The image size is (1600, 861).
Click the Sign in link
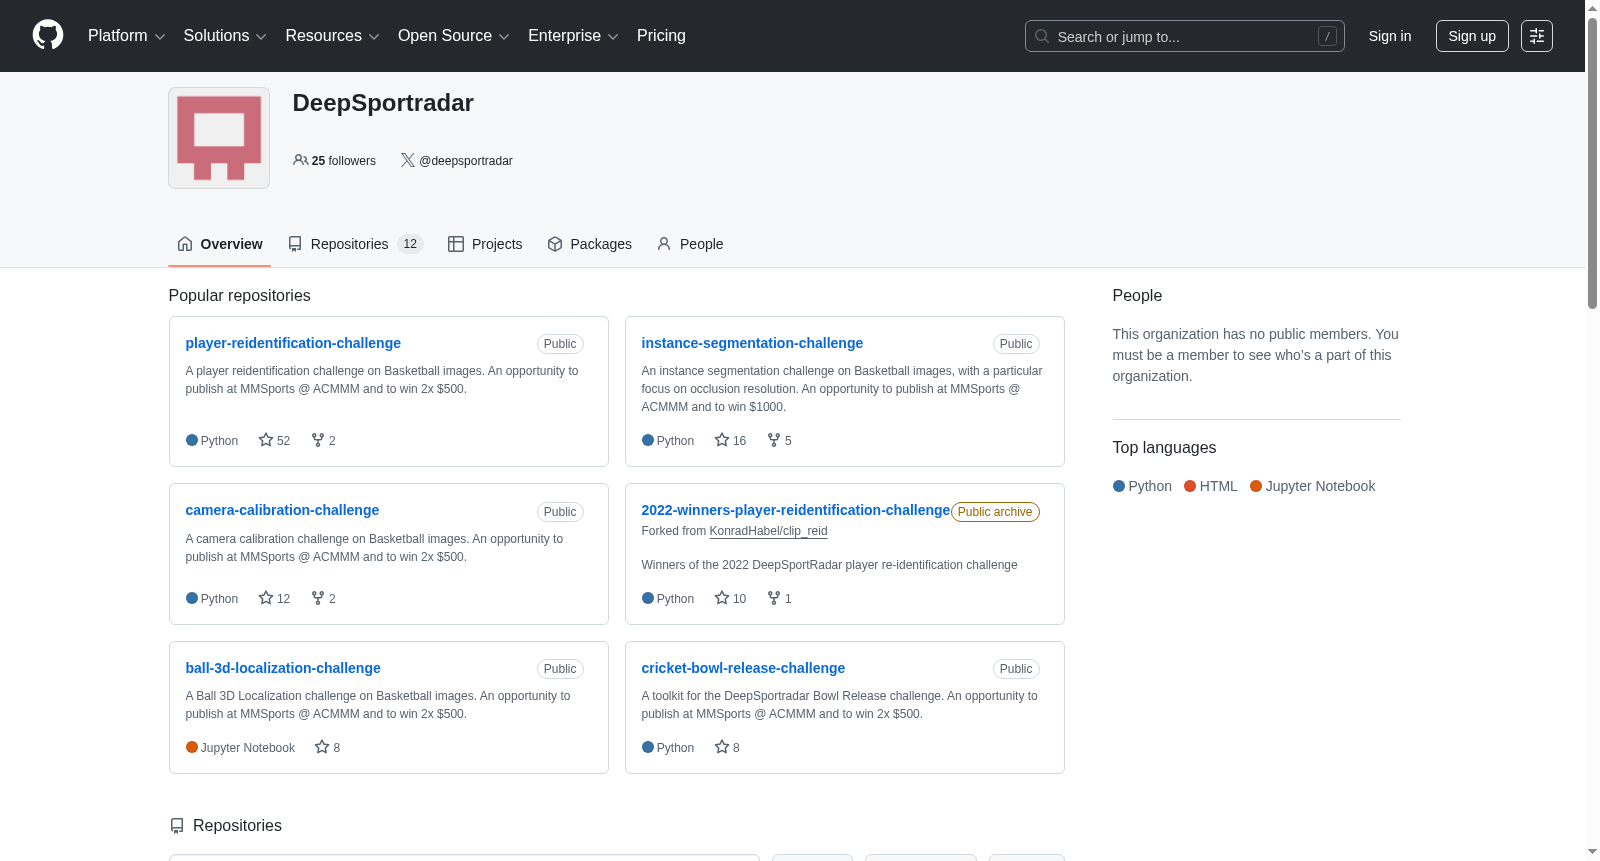click(x=1390, y=36)
